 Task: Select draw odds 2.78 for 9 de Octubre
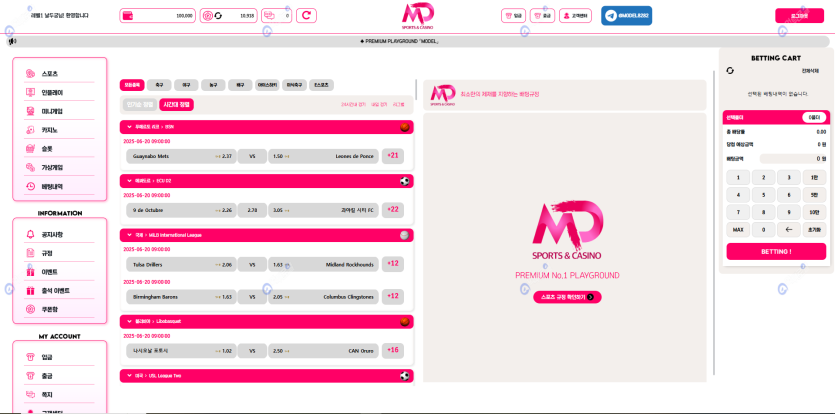click(252, 210)
